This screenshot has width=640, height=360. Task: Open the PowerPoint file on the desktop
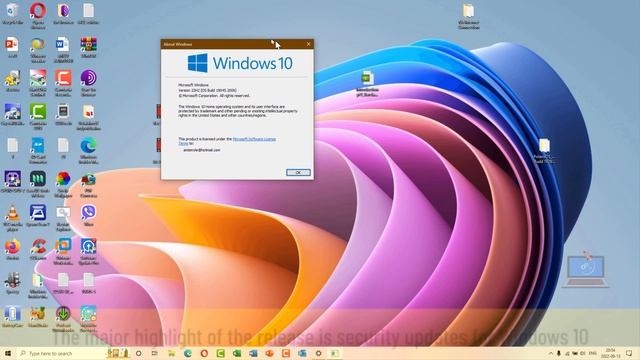(12, 47)
